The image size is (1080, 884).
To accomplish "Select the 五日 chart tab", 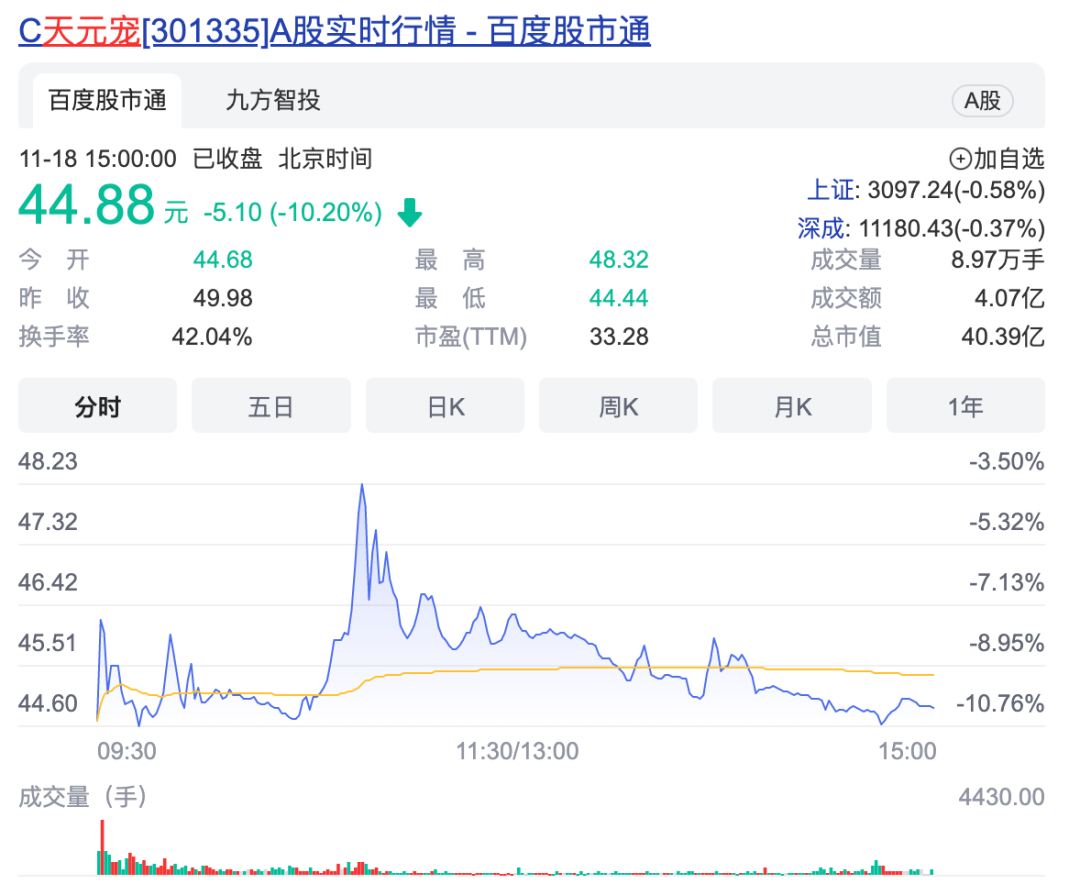I will 271,407.
